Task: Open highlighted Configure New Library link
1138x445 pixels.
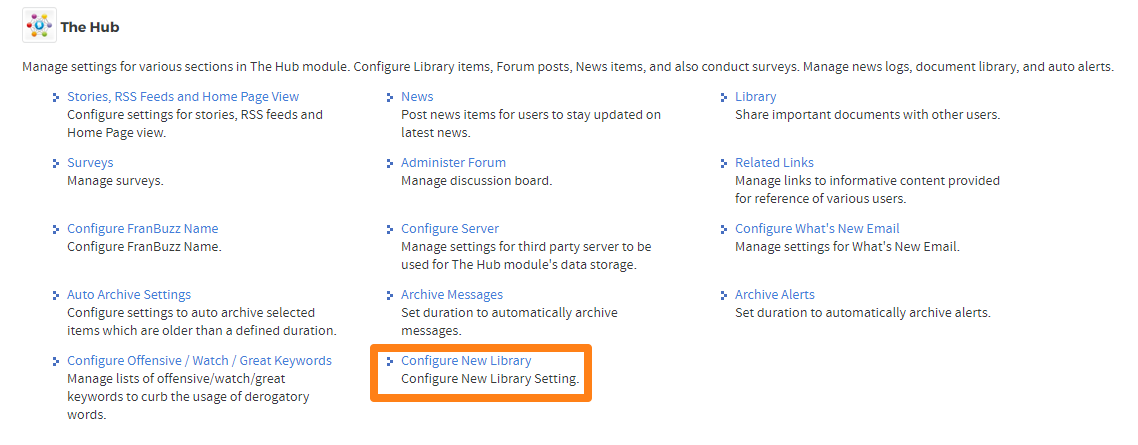Action: tap(466, 361)
